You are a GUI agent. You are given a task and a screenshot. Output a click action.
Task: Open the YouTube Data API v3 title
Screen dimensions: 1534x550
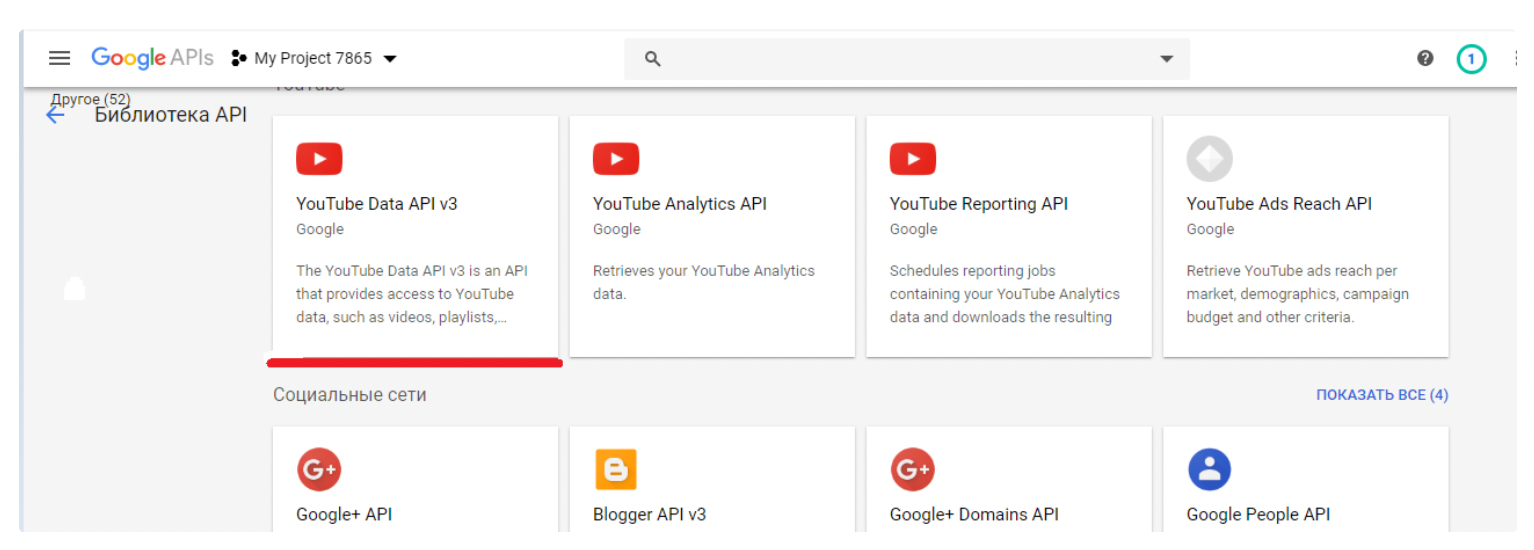[x=377, y=203]
